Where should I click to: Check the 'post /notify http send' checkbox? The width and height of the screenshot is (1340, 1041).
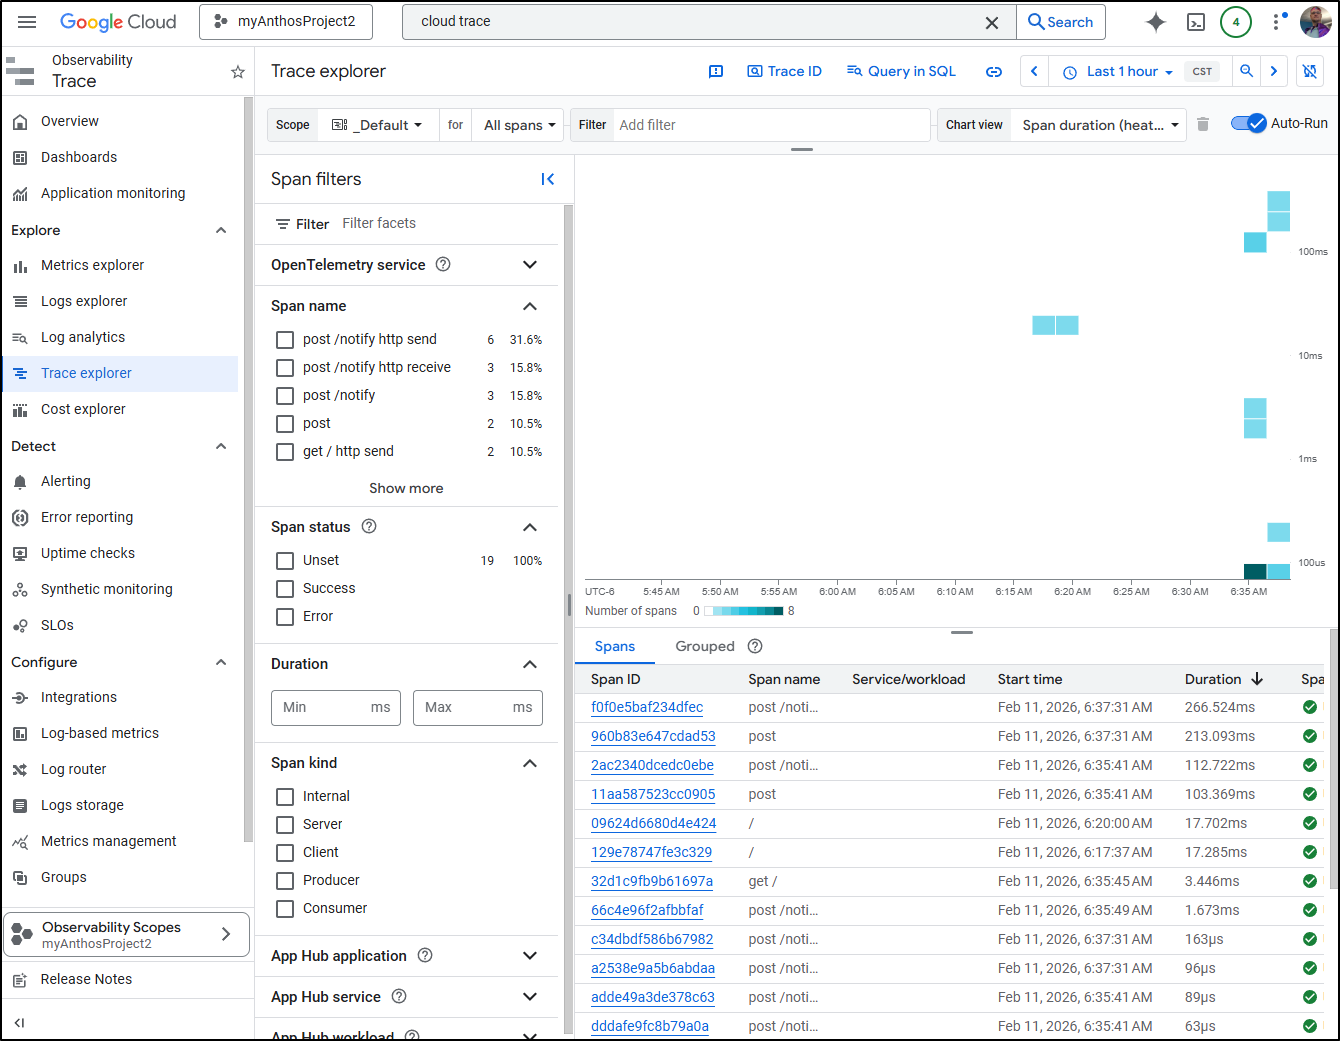point(285,340)
